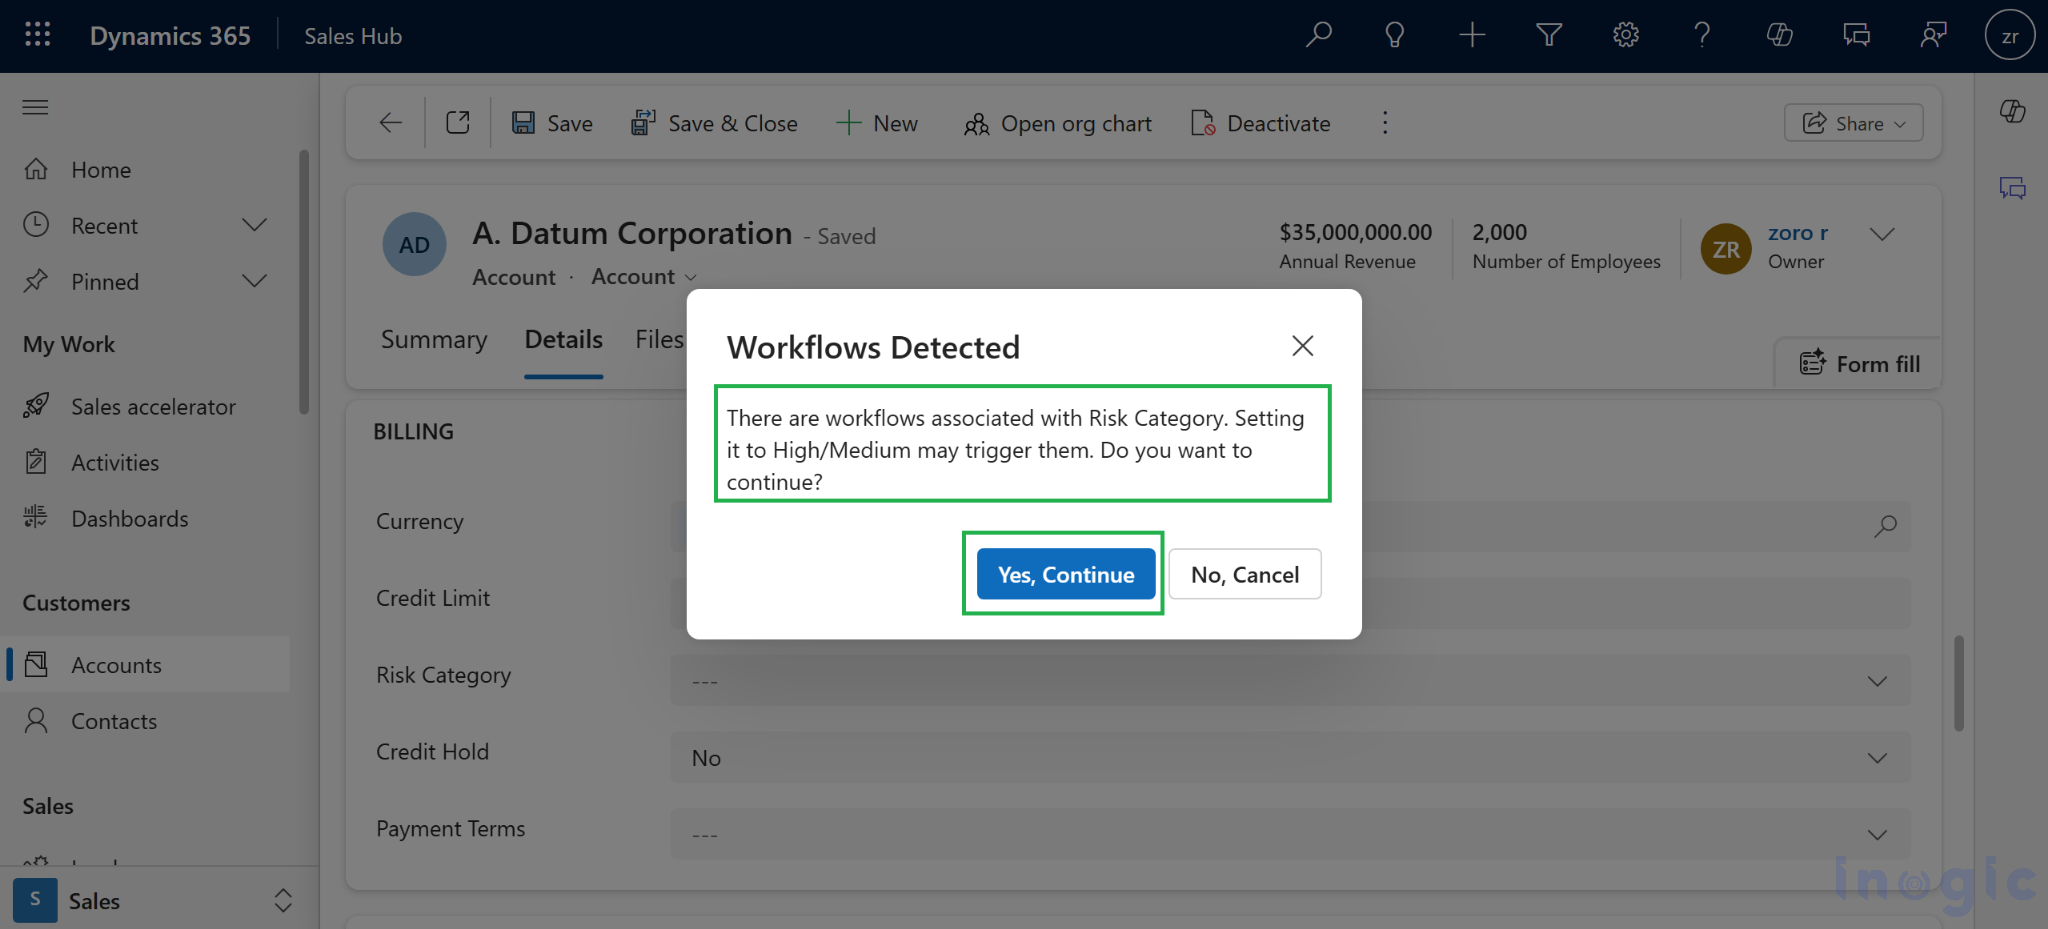Click the Credit Limit input field
Screen dimensions: 2048x929
click(1290, 604)
